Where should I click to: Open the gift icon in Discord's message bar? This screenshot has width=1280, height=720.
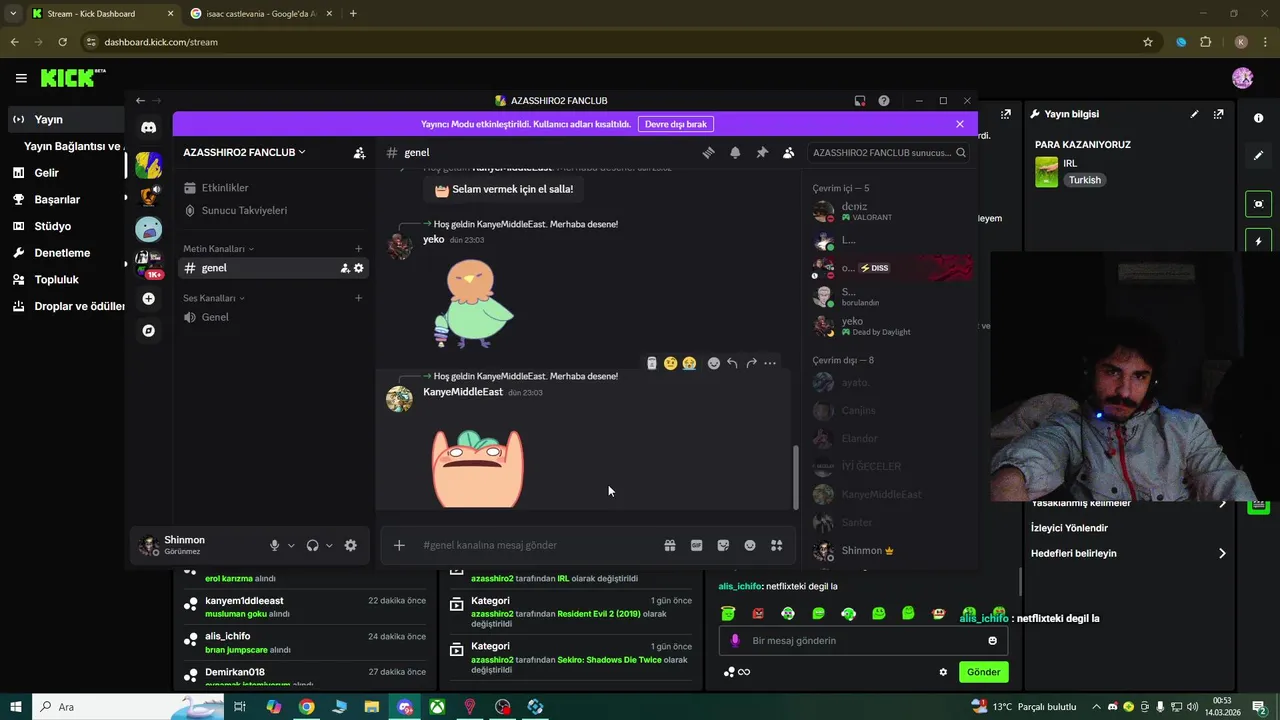coord(670,545)
